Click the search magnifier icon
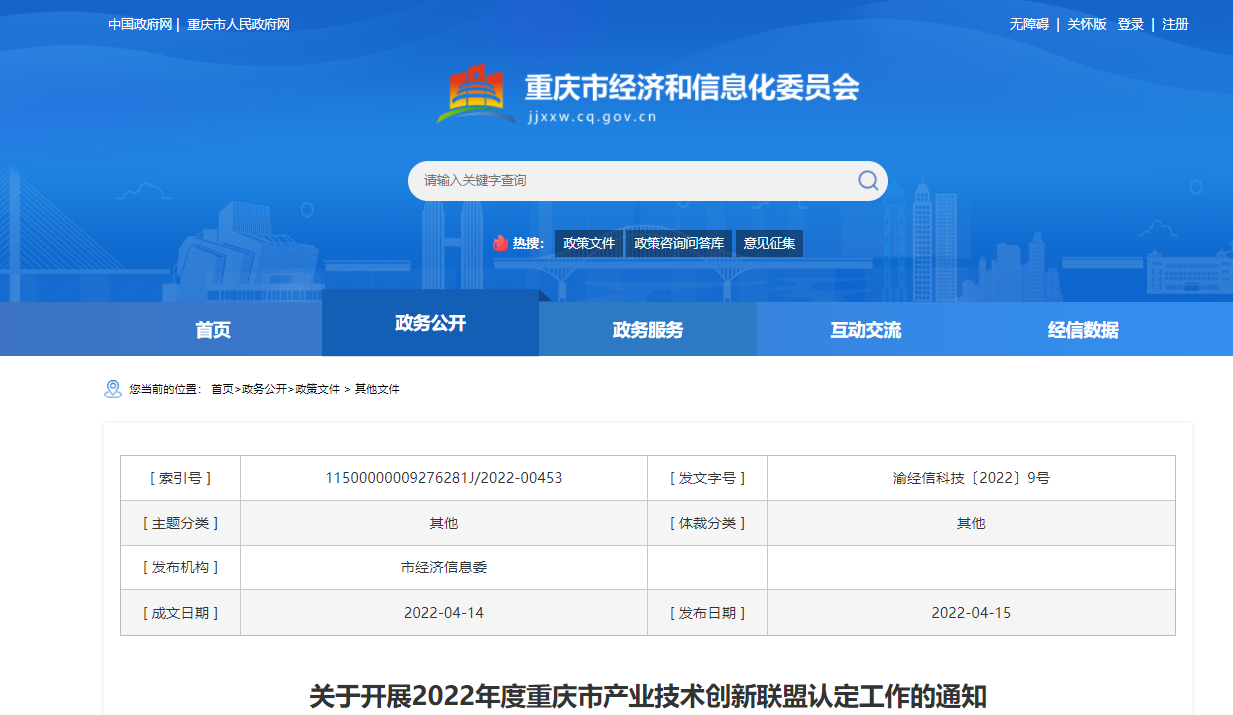Viewport: 1233px width, 715px height. tap(867, 181)
